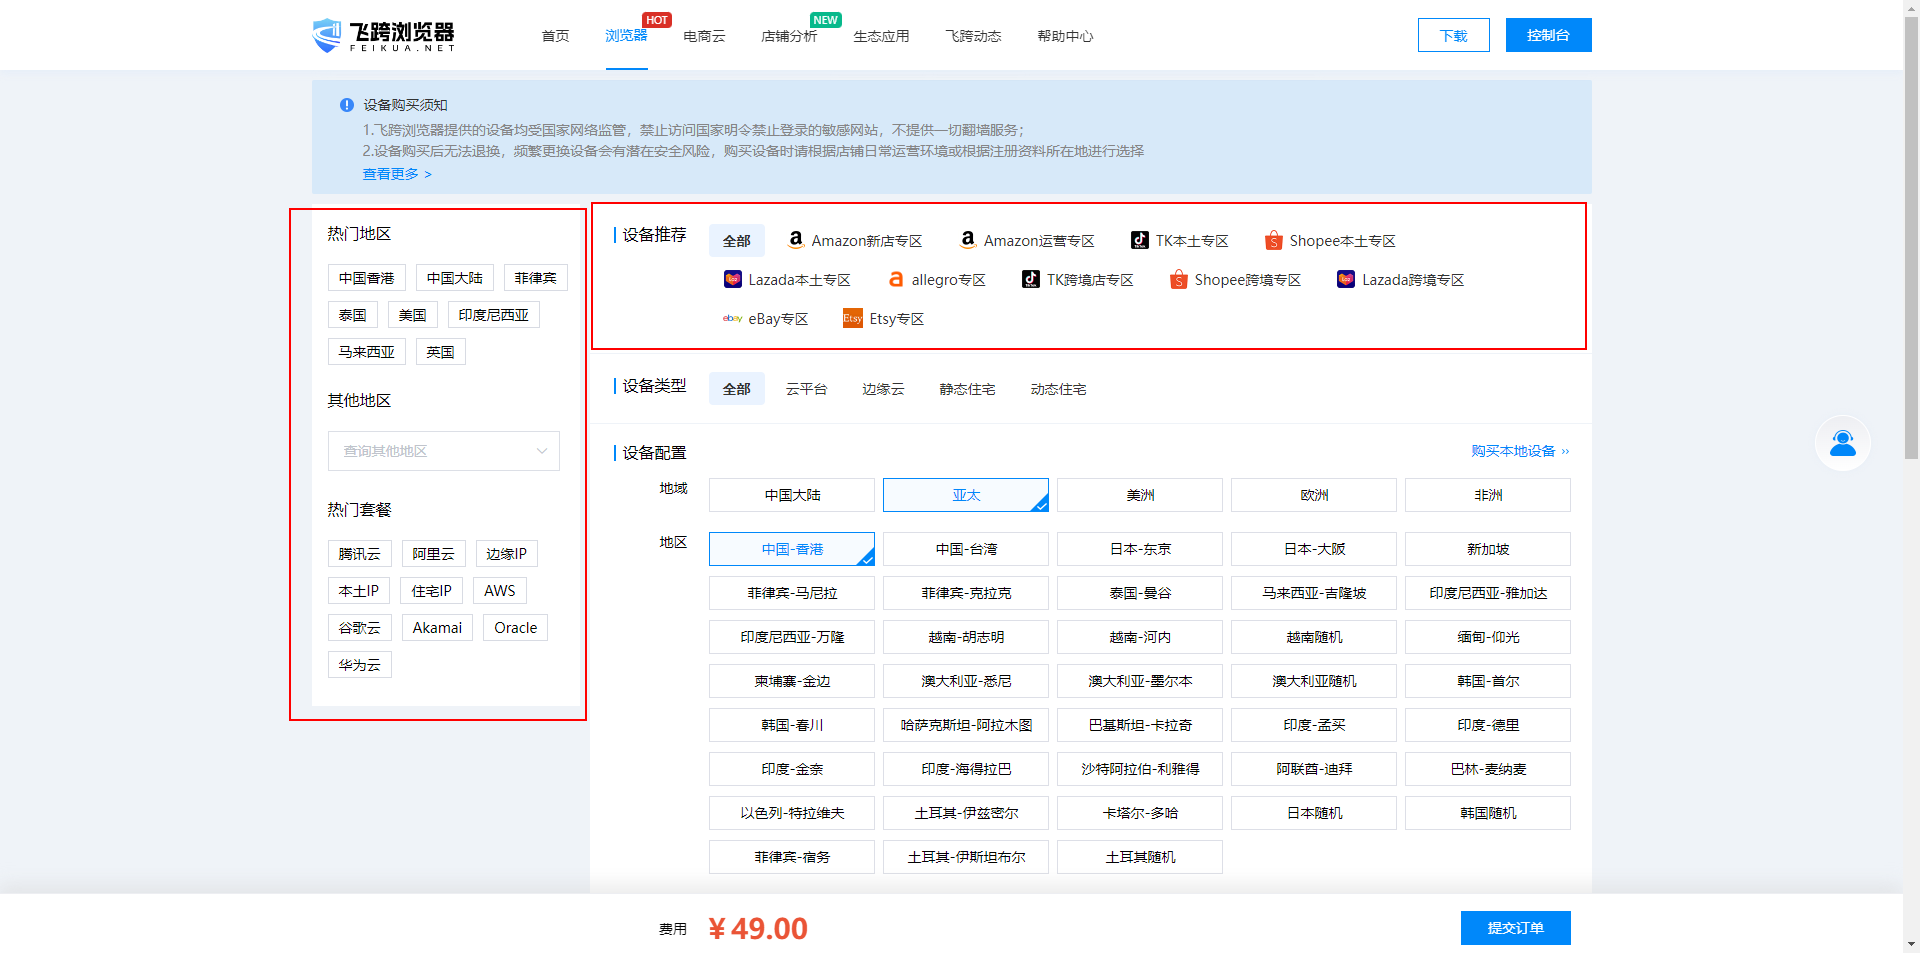Click the 马来西亚 hot region tag

(x=367, y=352)
